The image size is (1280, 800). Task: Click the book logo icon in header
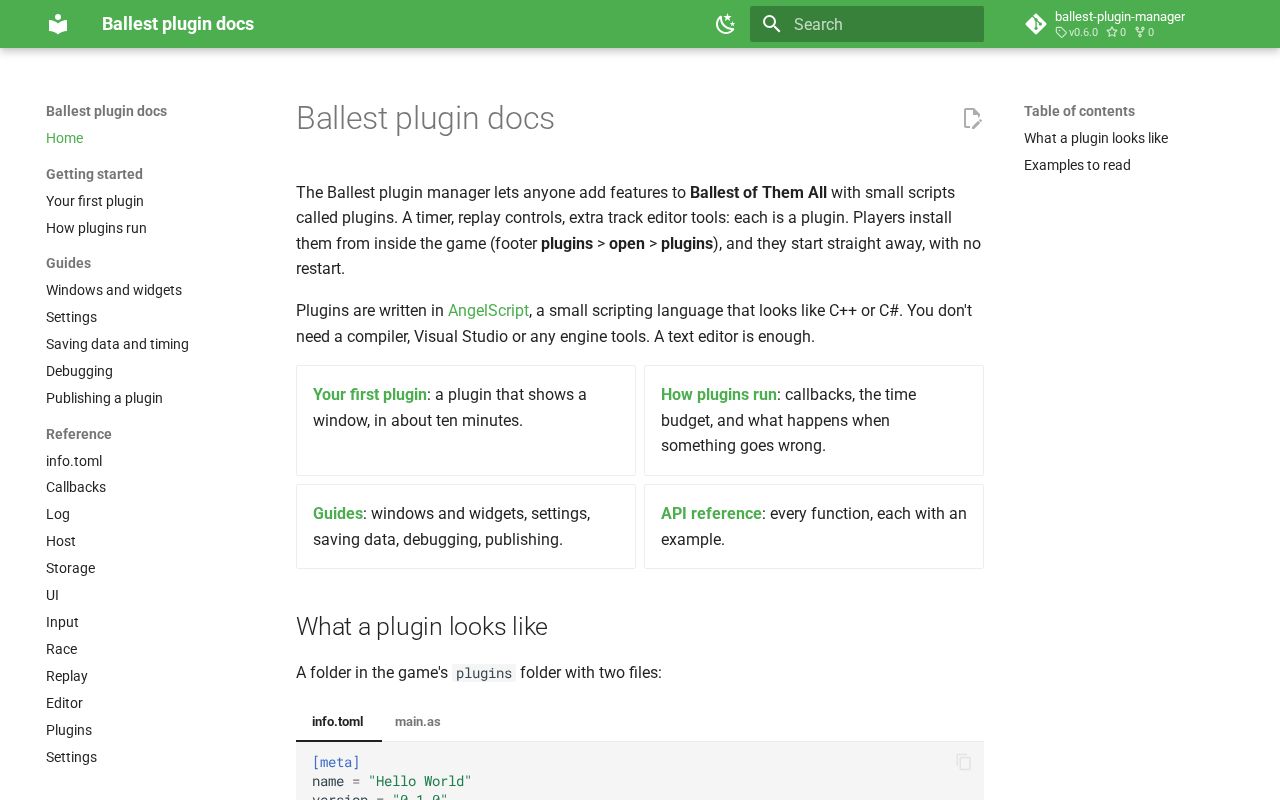click(58, 24)
